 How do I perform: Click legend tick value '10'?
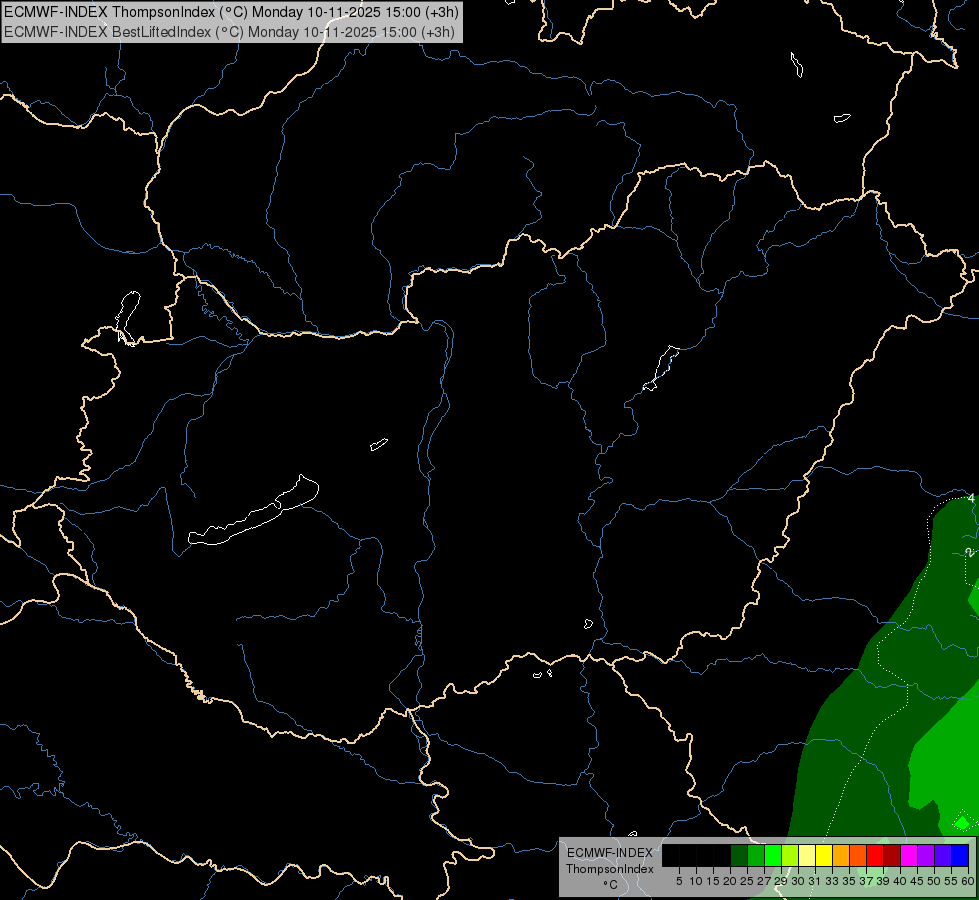click(696, 881)
